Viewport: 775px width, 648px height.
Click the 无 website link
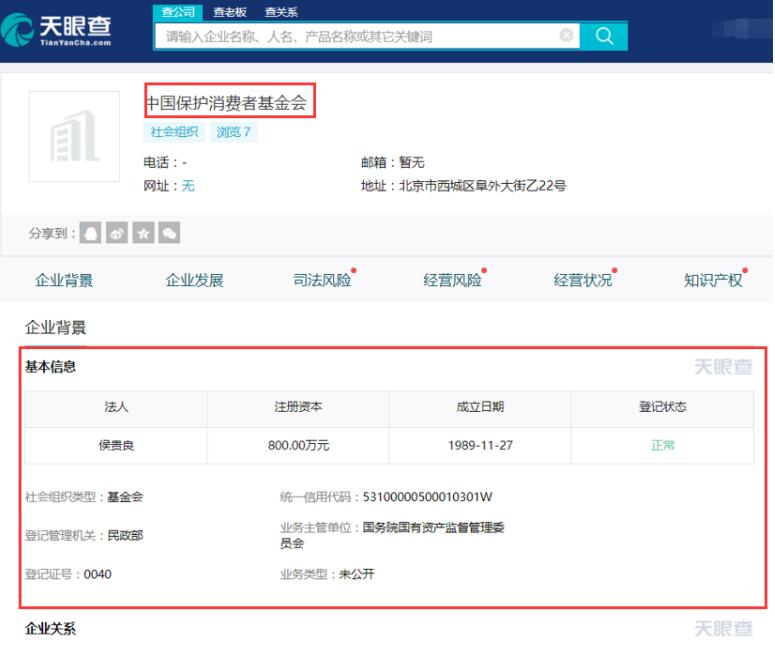(x=188, y=186)
